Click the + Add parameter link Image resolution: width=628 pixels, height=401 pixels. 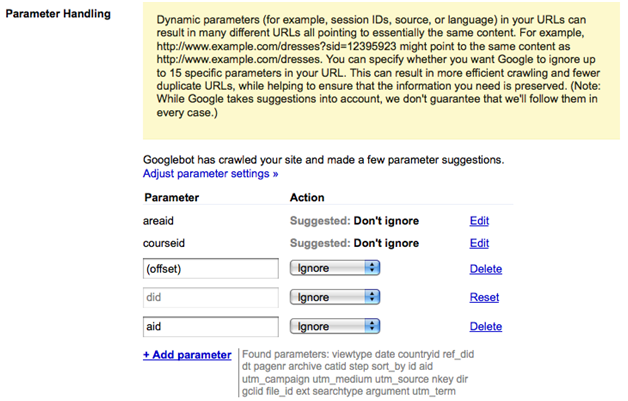click(187, 355)
